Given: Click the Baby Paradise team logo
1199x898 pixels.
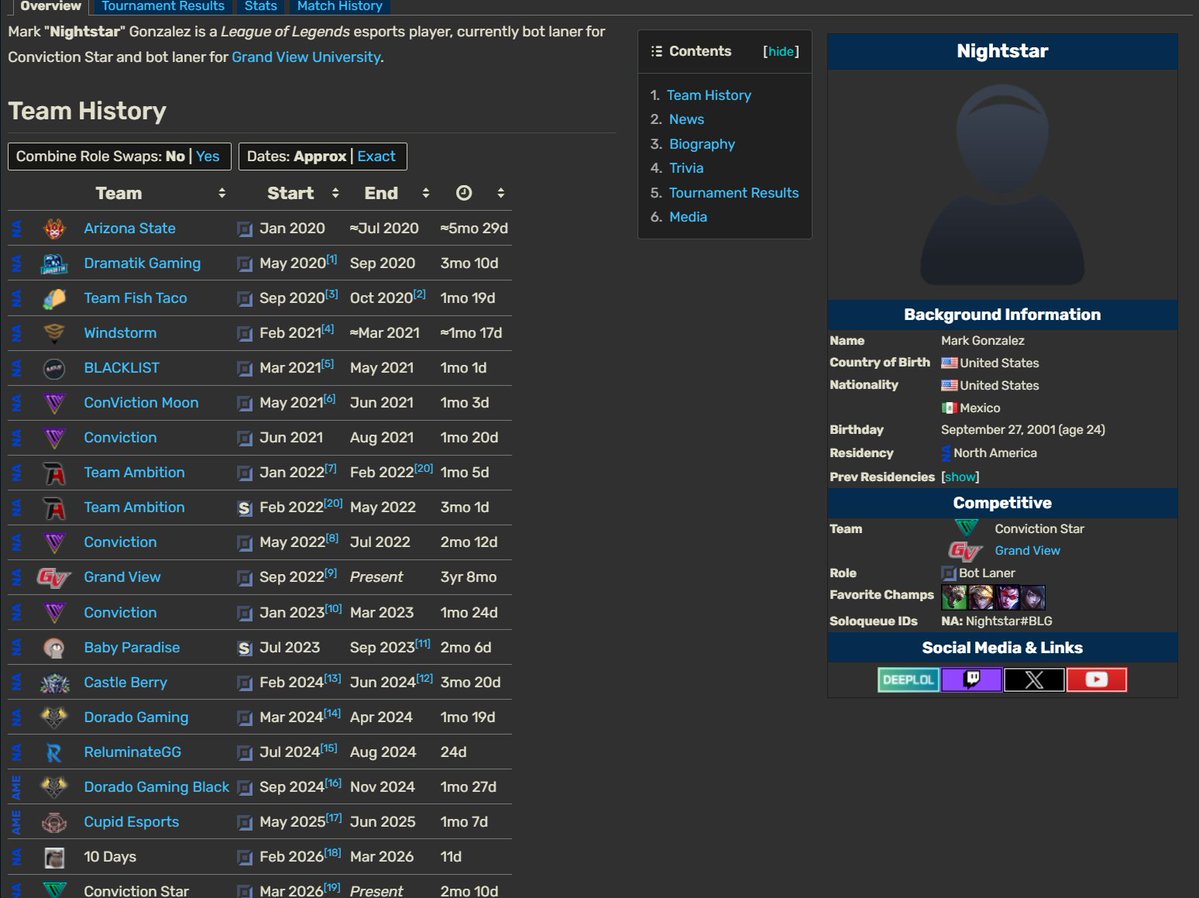Looking at the screenshot, I should tap(54, 648).
